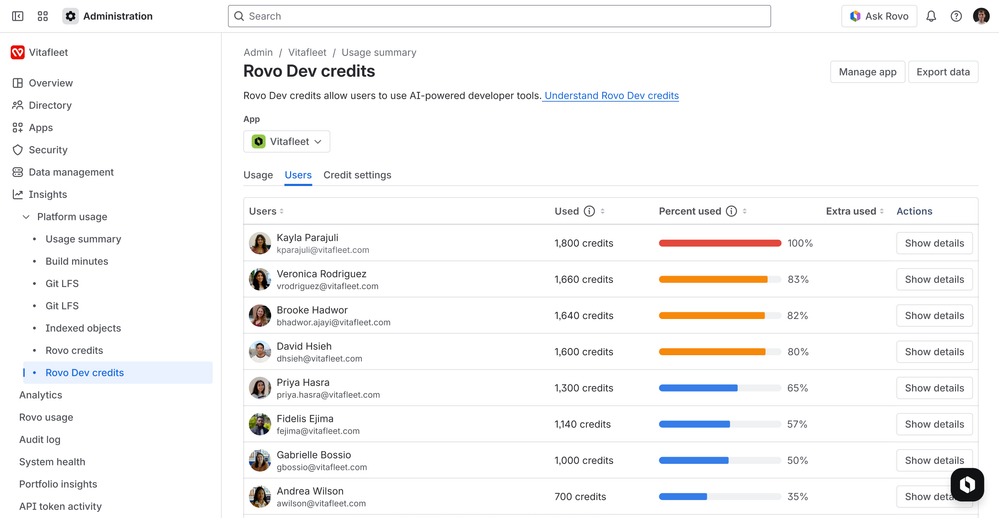Image resolution: width=999 pixels, height=518 pixels.
Task: Click Veronica Rodriguez's orange 83% usage bar
Action: click(713, 279)
